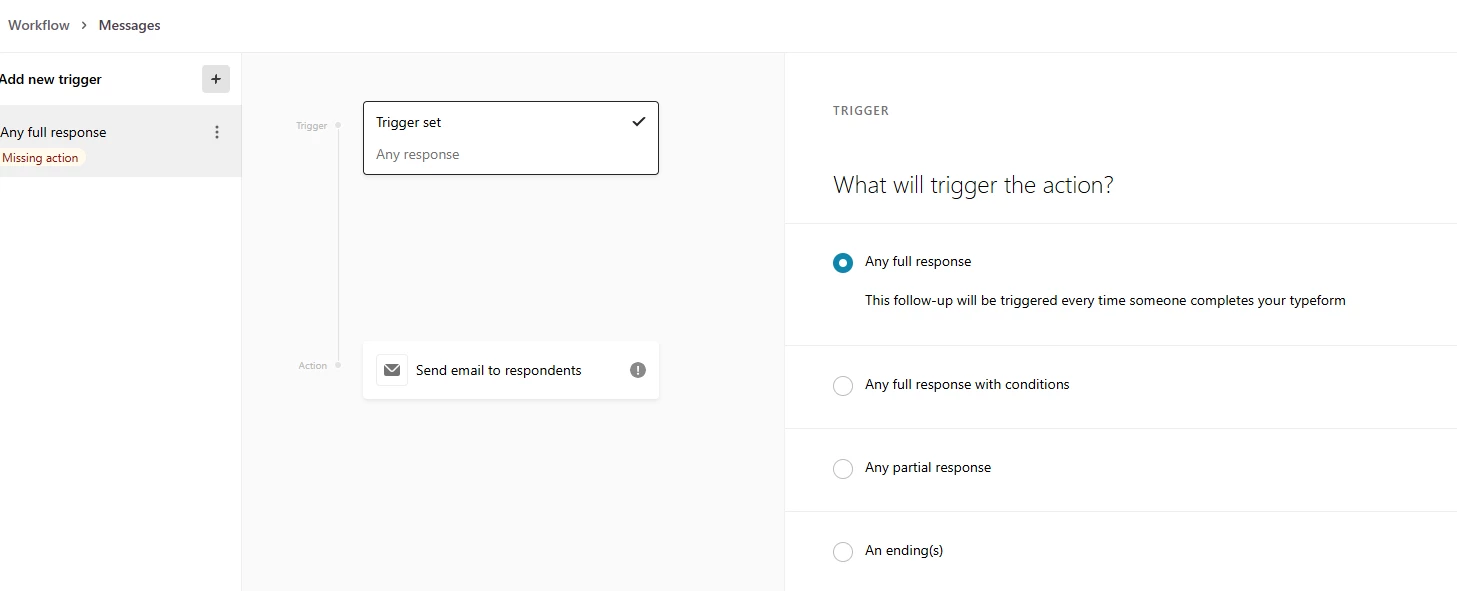This screenshot has height=591, width=1457.
Task: Click the Messages breadcrumb item
Action: (129, 25)
